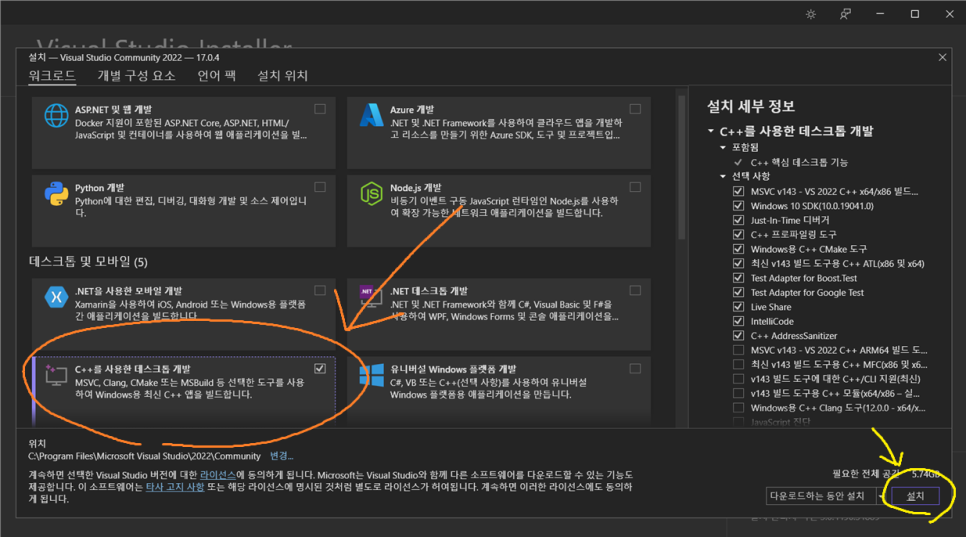
Task: Open the License (라이선스) link
Action: pos(217,475)
